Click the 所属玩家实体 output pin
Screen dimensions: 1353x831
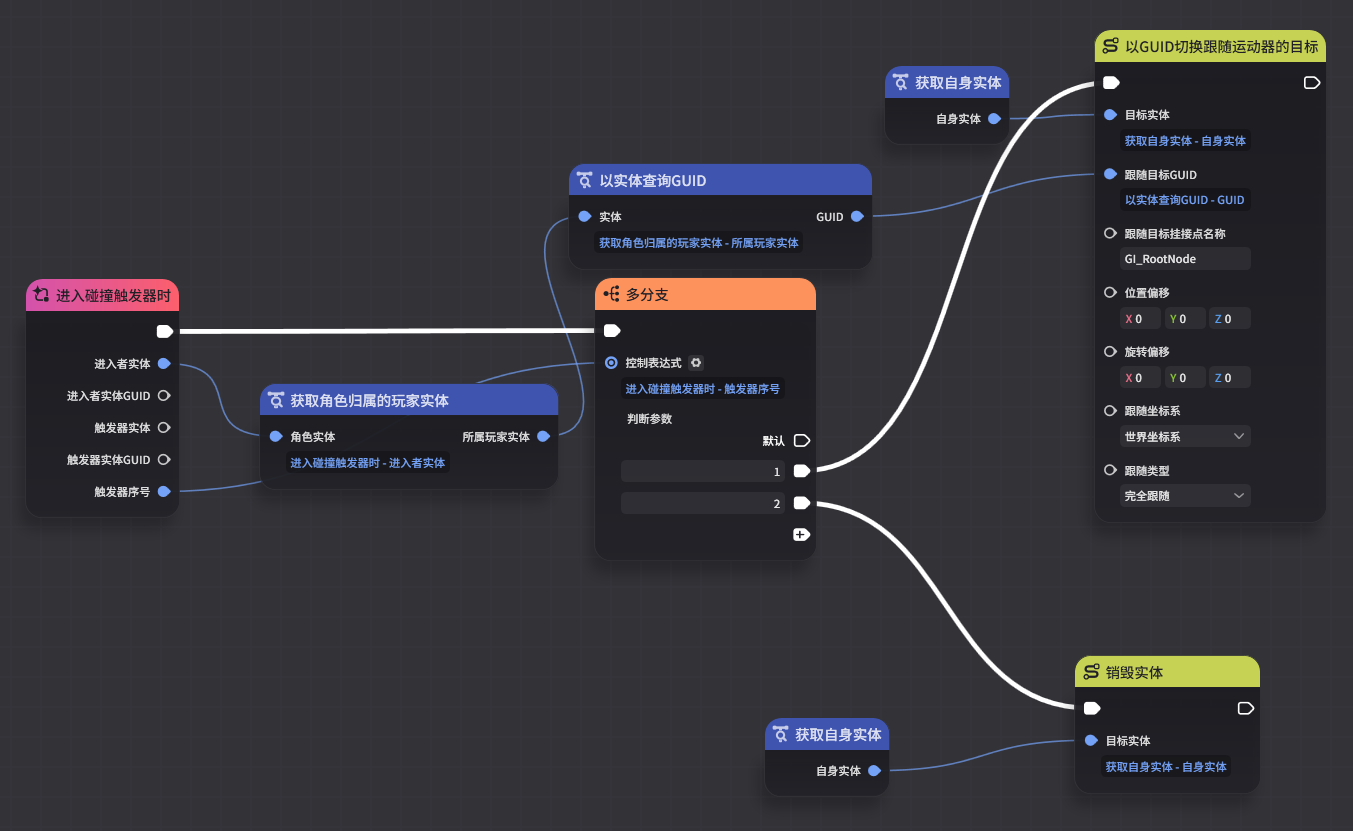(x=543, y=437)
